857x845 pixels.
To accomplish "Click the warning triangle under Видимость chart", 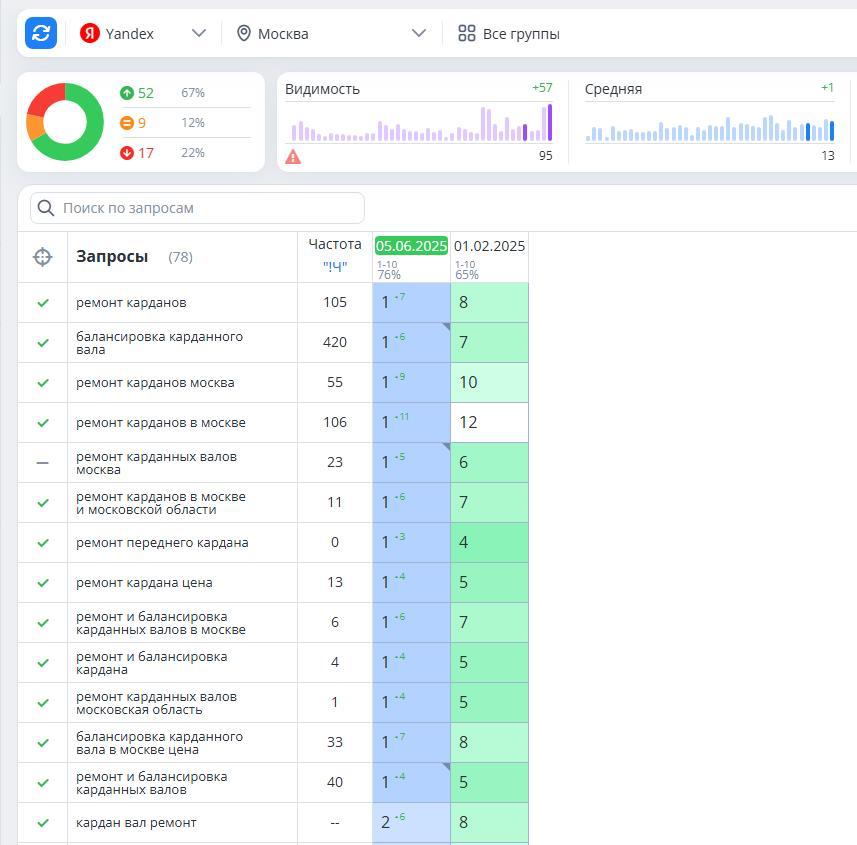I will [x=293, y=157].
